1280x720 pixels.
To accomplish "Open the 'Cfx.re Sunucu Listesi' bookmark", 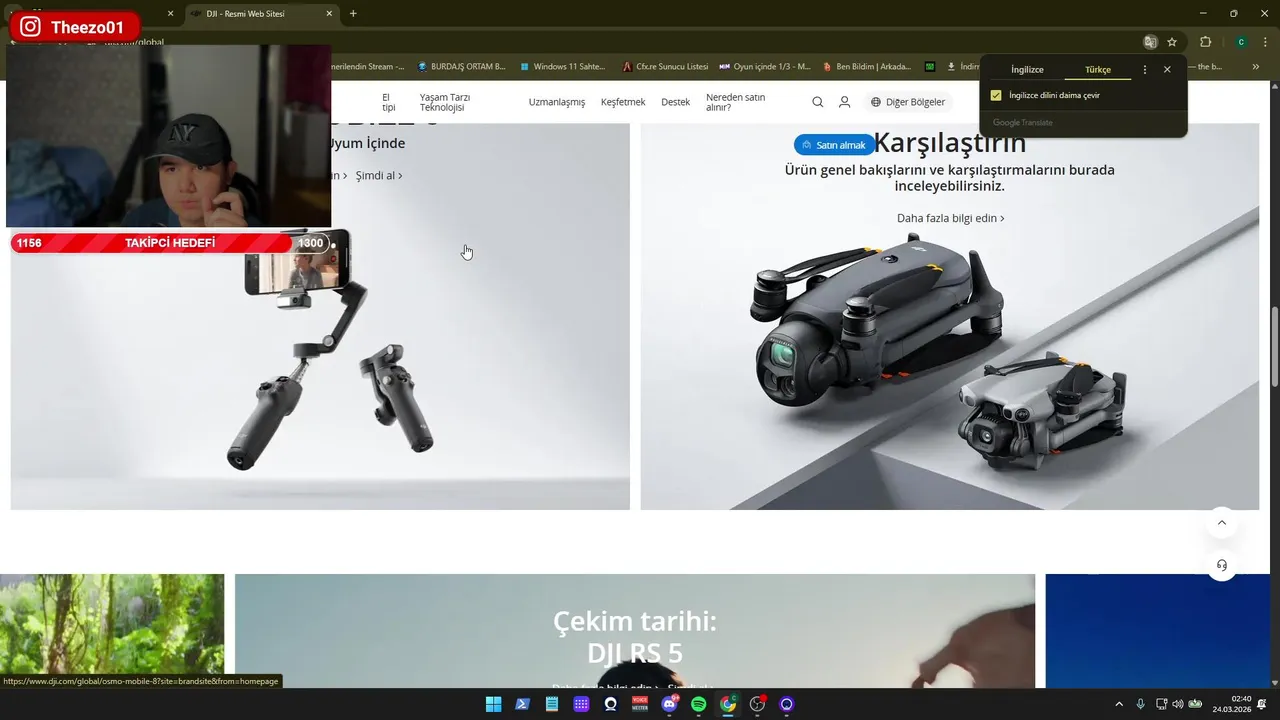I will pos(665,67).
